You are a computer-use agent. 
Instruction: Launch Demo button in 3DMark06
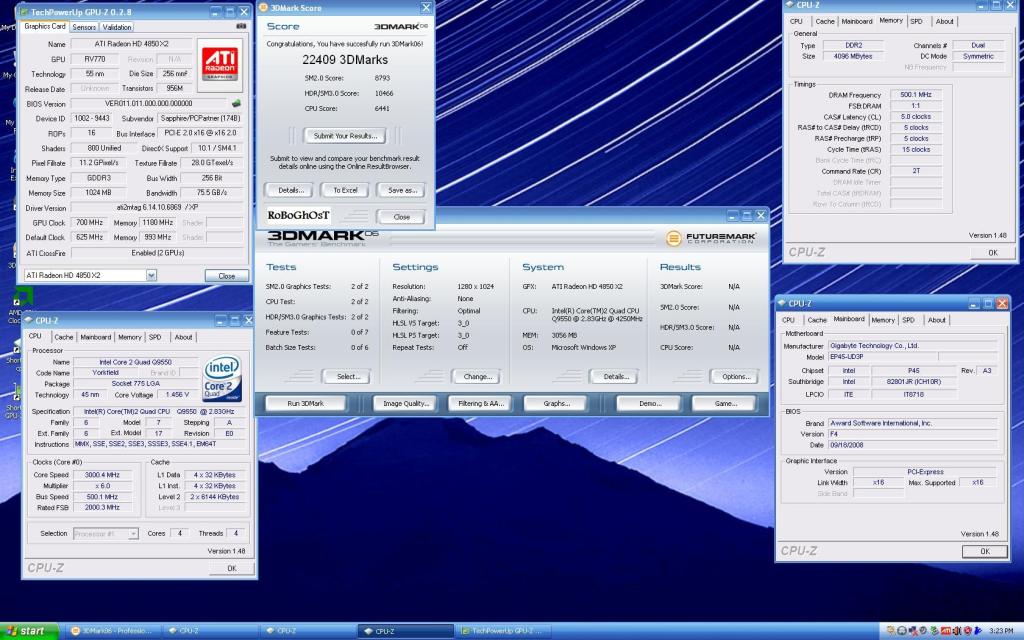click(x=649, y=404)
